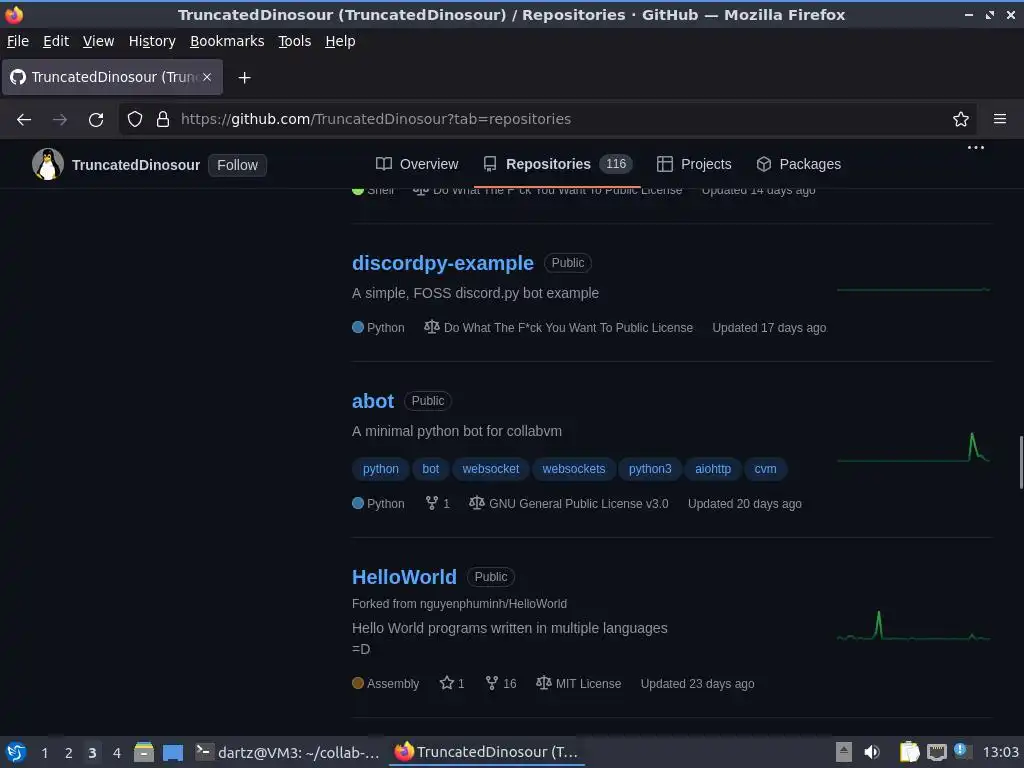Click the GNU General Public License v3.0 text
This screenshot has height=768, width=1024.
(x=579, y=504)
